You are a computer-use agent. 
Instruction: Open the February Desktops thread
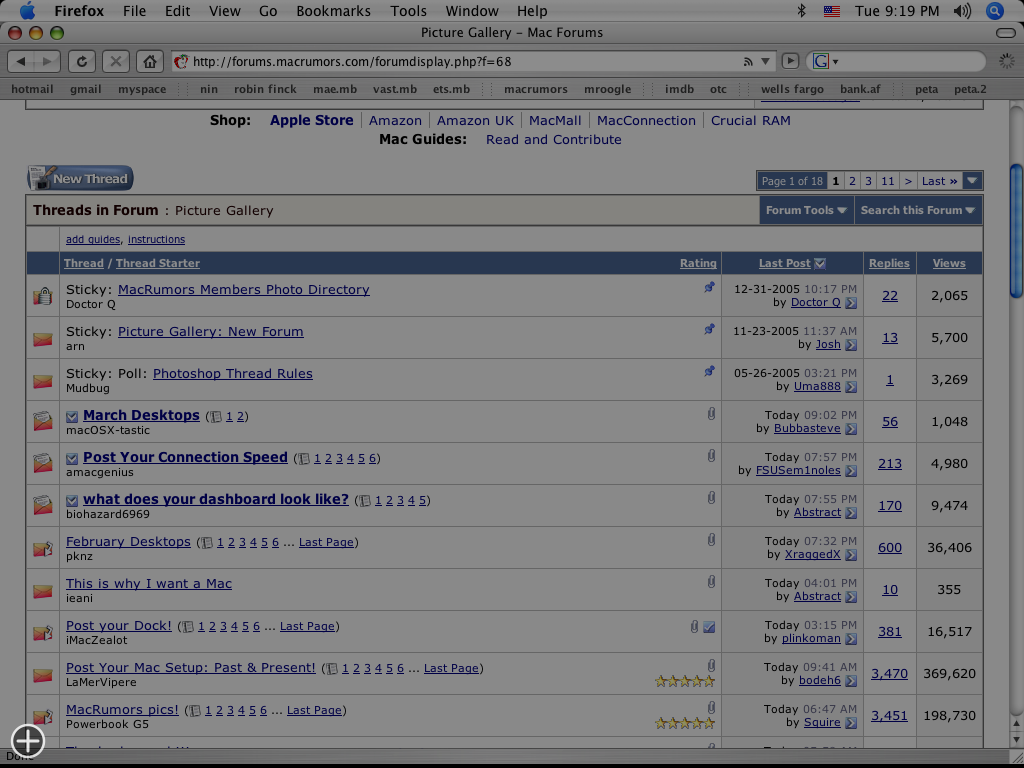(x=128, y=541)
